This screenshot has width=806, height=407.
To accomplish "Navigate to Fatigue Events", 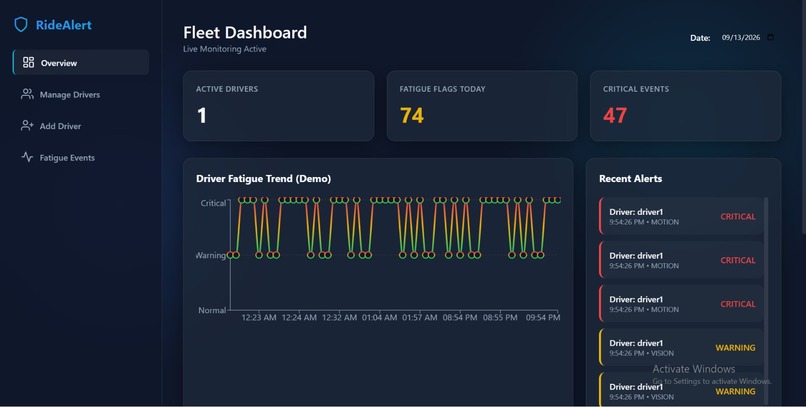I will [x=81, y=158].
